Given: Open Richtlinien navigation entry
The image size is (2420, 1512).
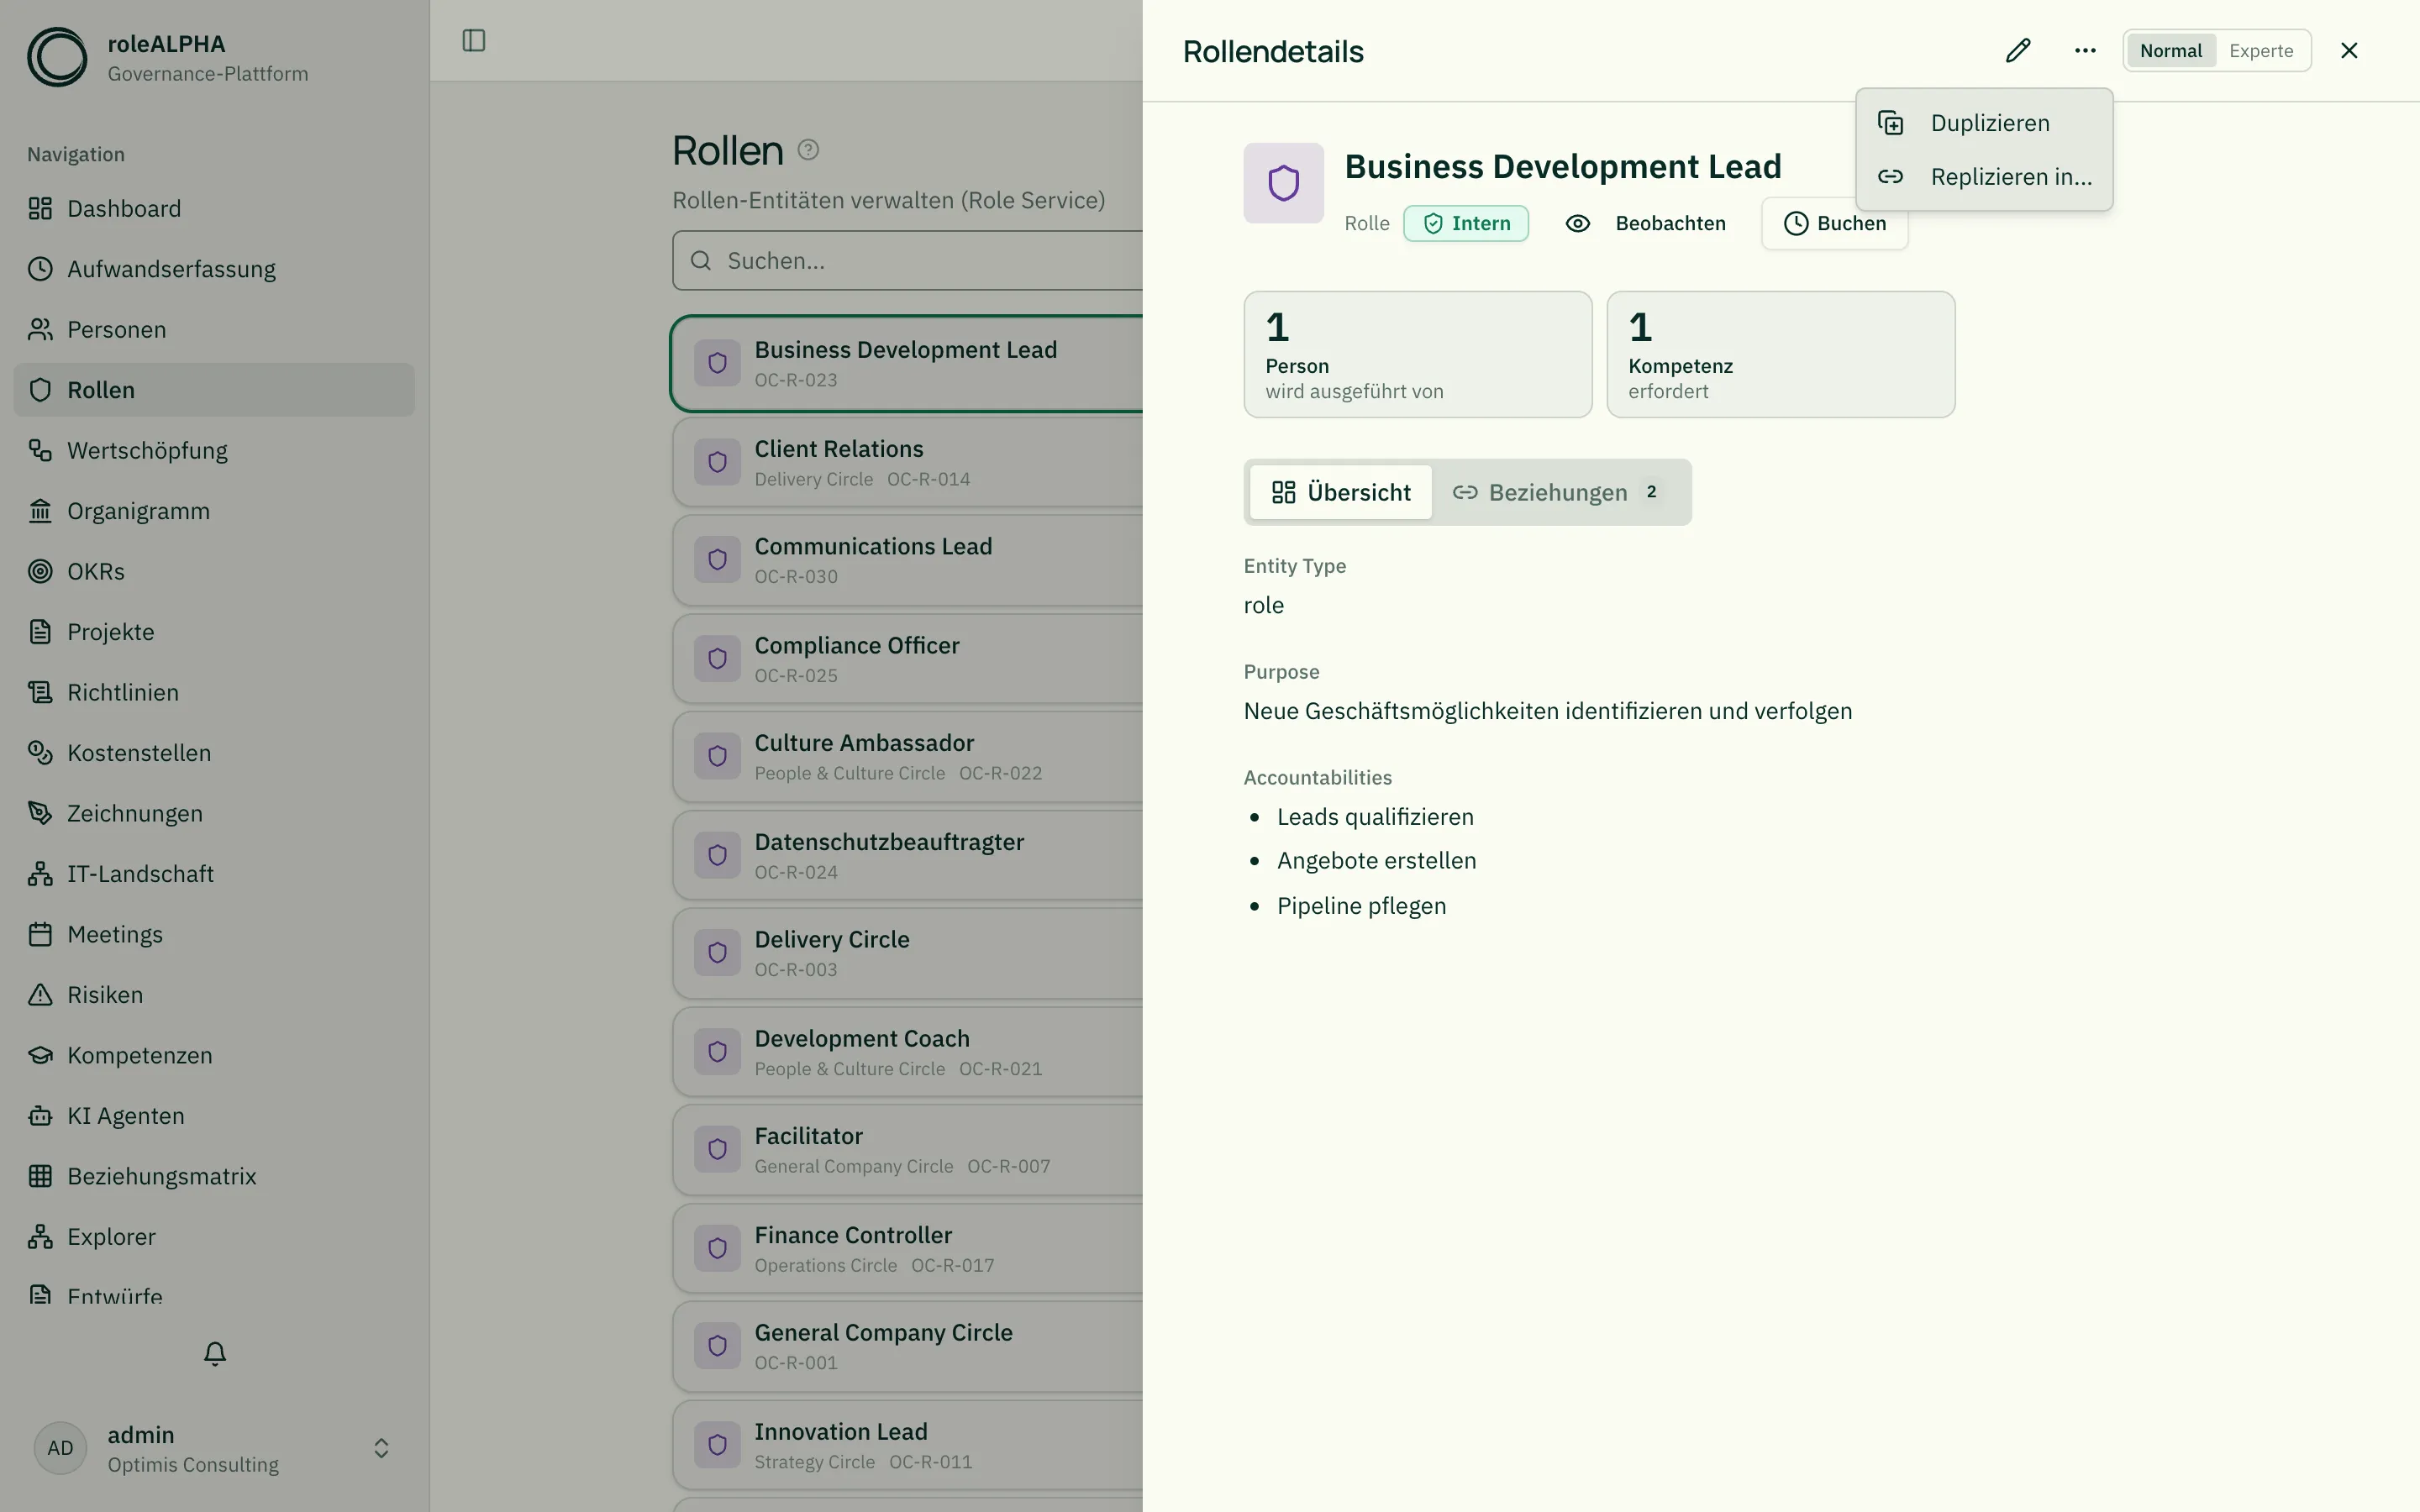Looking at the screenshot, I should point(214,692).
